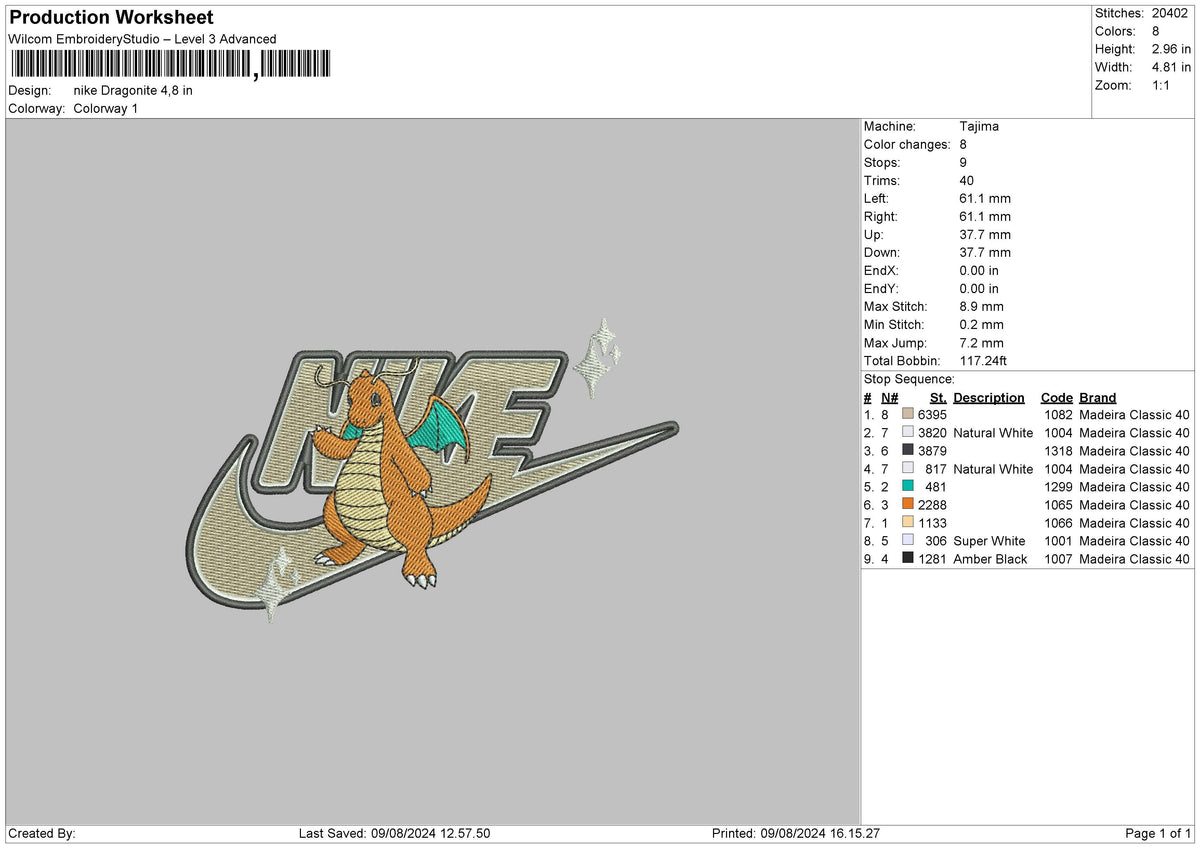Select code "1001" in the stop 8 row
Screen dimensions: 1200x848
(x=1058, y=541)
